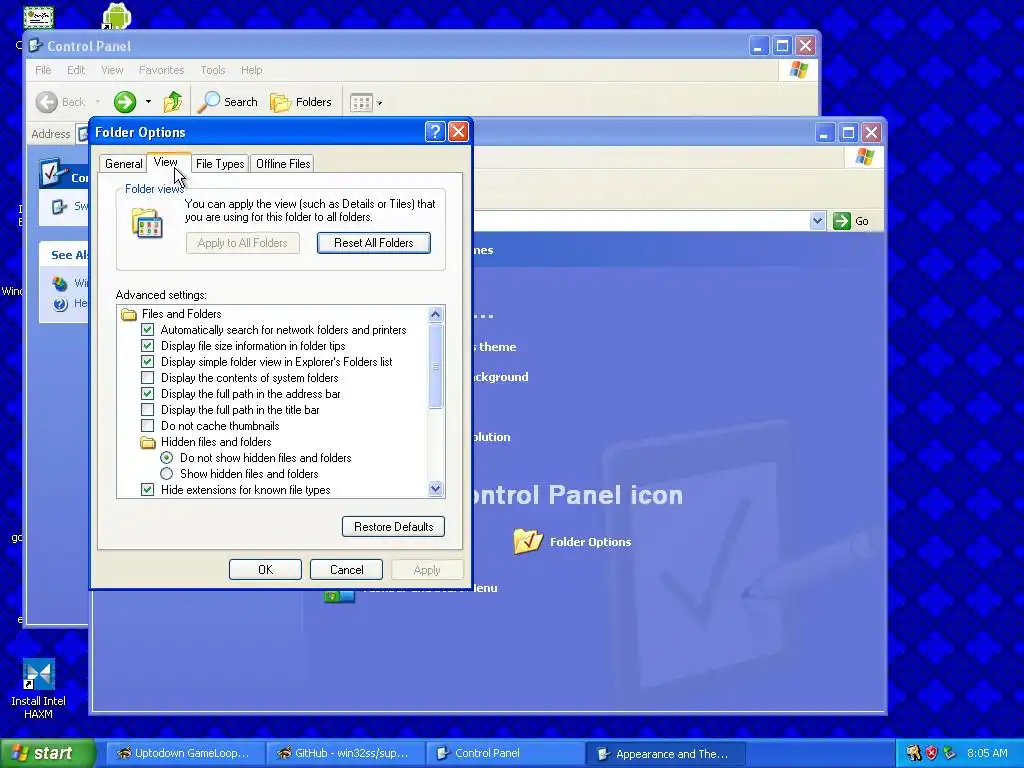
Task: Open Search in Control Panel toolbar
Action: pyautogui.click(x=228, y=102)
